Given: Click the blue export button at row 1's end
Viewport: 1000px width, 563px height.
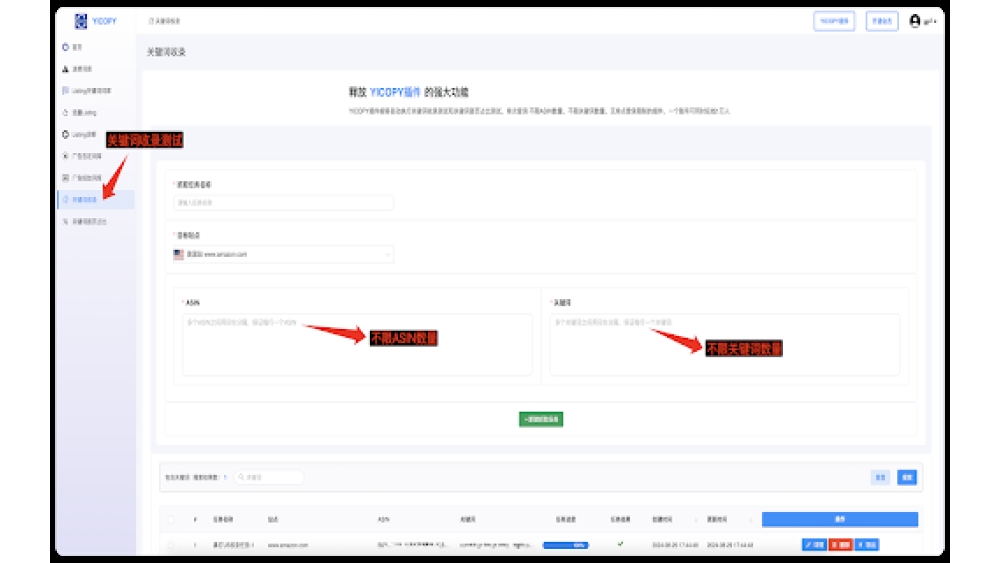Looking at the screenshot, I should pyautogui.click(x=867, y=545).
